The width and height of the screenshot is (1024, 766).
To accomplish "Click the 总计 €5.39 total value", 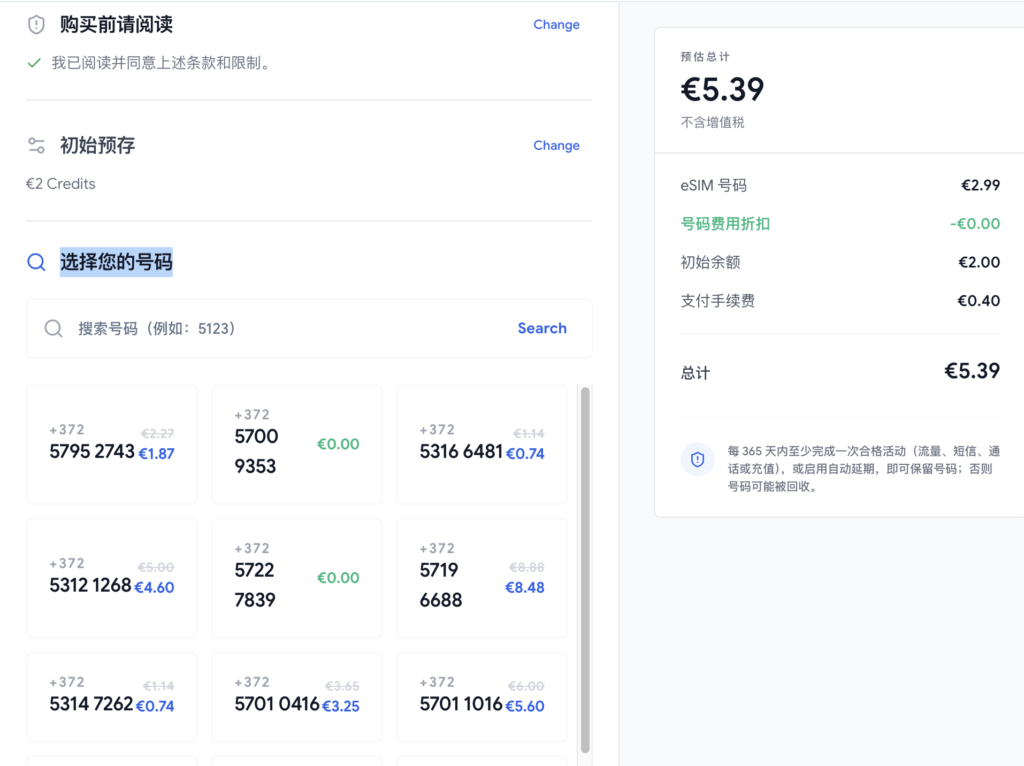I will (x=972, y=371).
